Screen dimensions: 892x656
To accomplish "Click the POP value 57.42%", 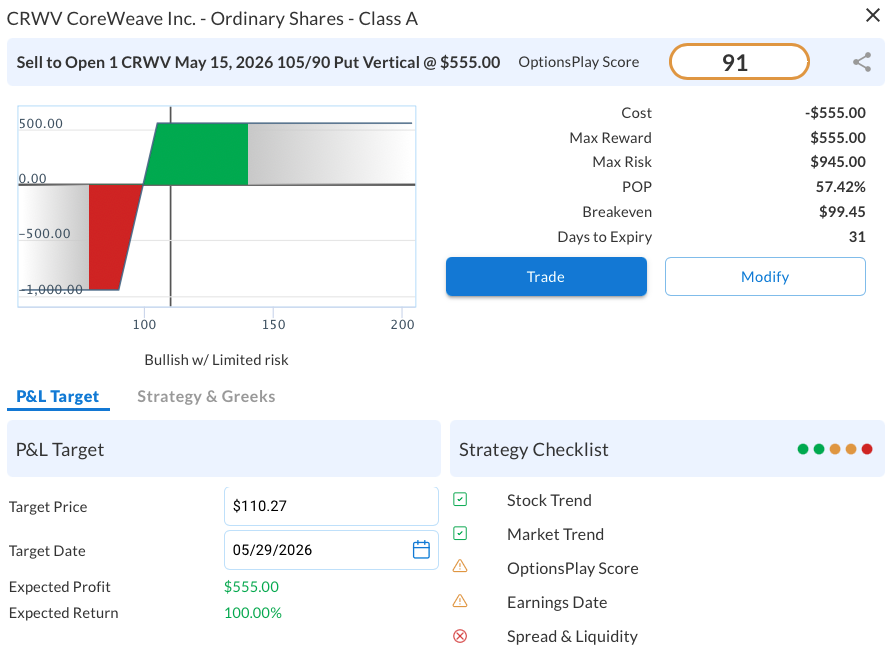I will [840, 187].
